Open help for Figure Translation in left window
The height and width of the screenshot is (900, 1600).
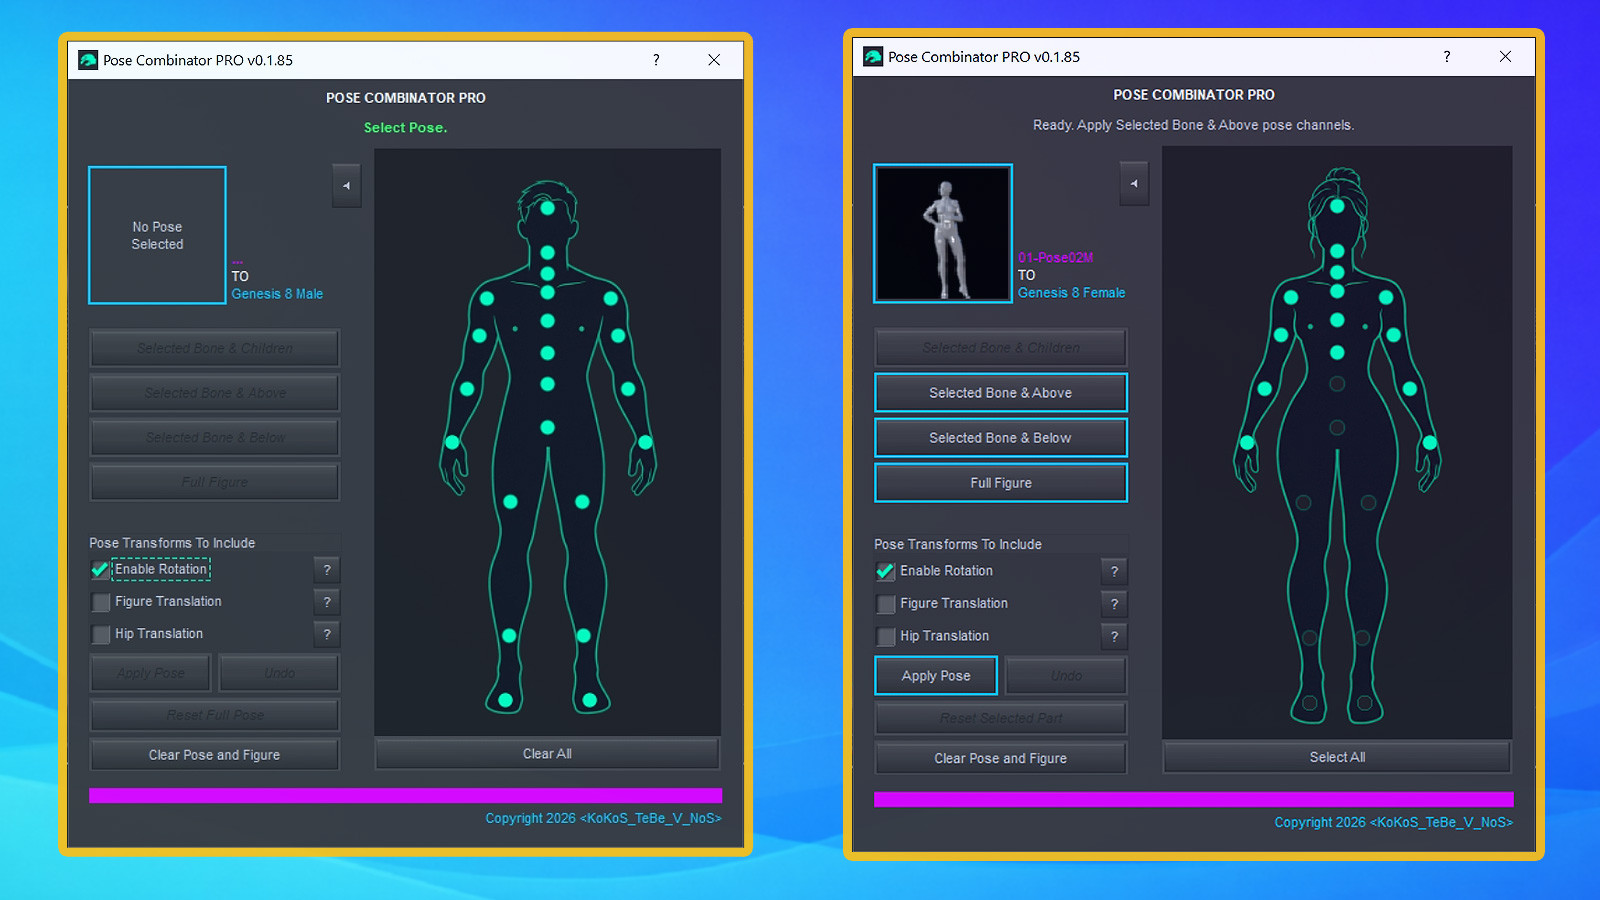tap(327, 602)
